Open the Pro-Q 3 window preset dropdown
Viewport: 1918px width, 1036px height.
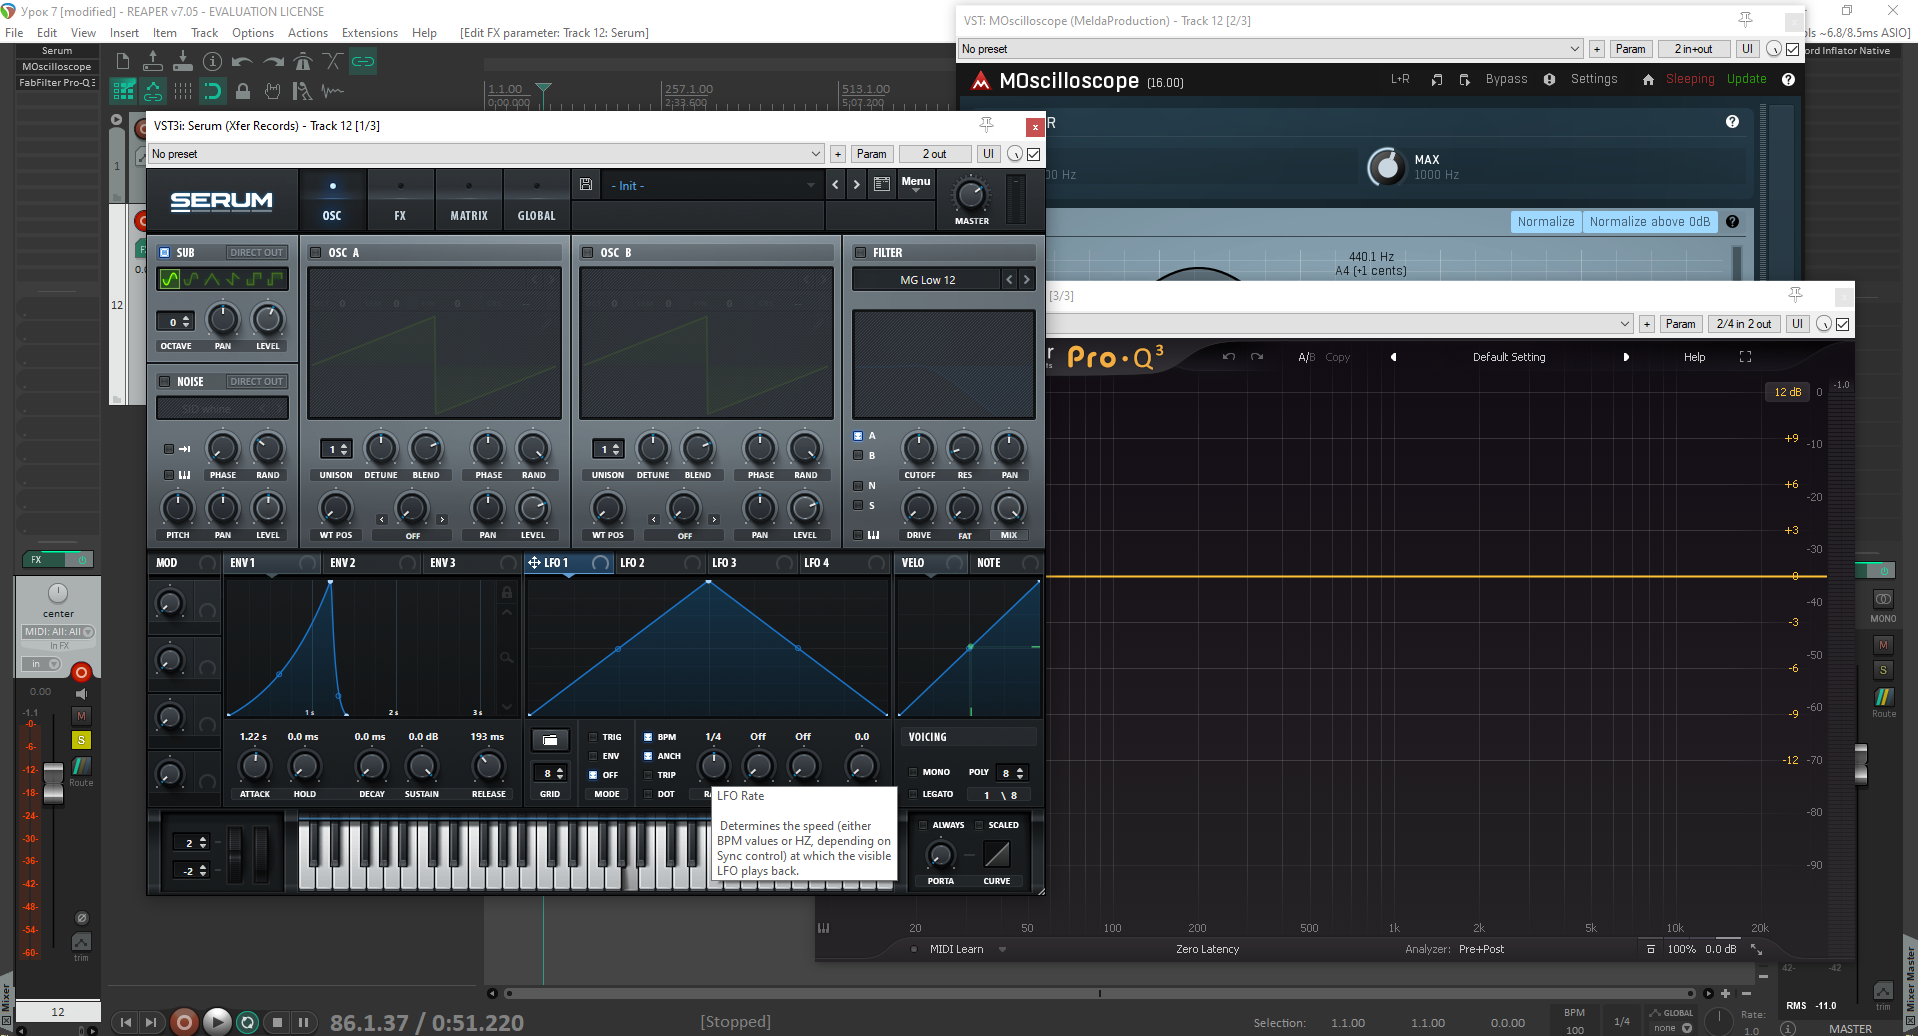(x=1339, y=324)
